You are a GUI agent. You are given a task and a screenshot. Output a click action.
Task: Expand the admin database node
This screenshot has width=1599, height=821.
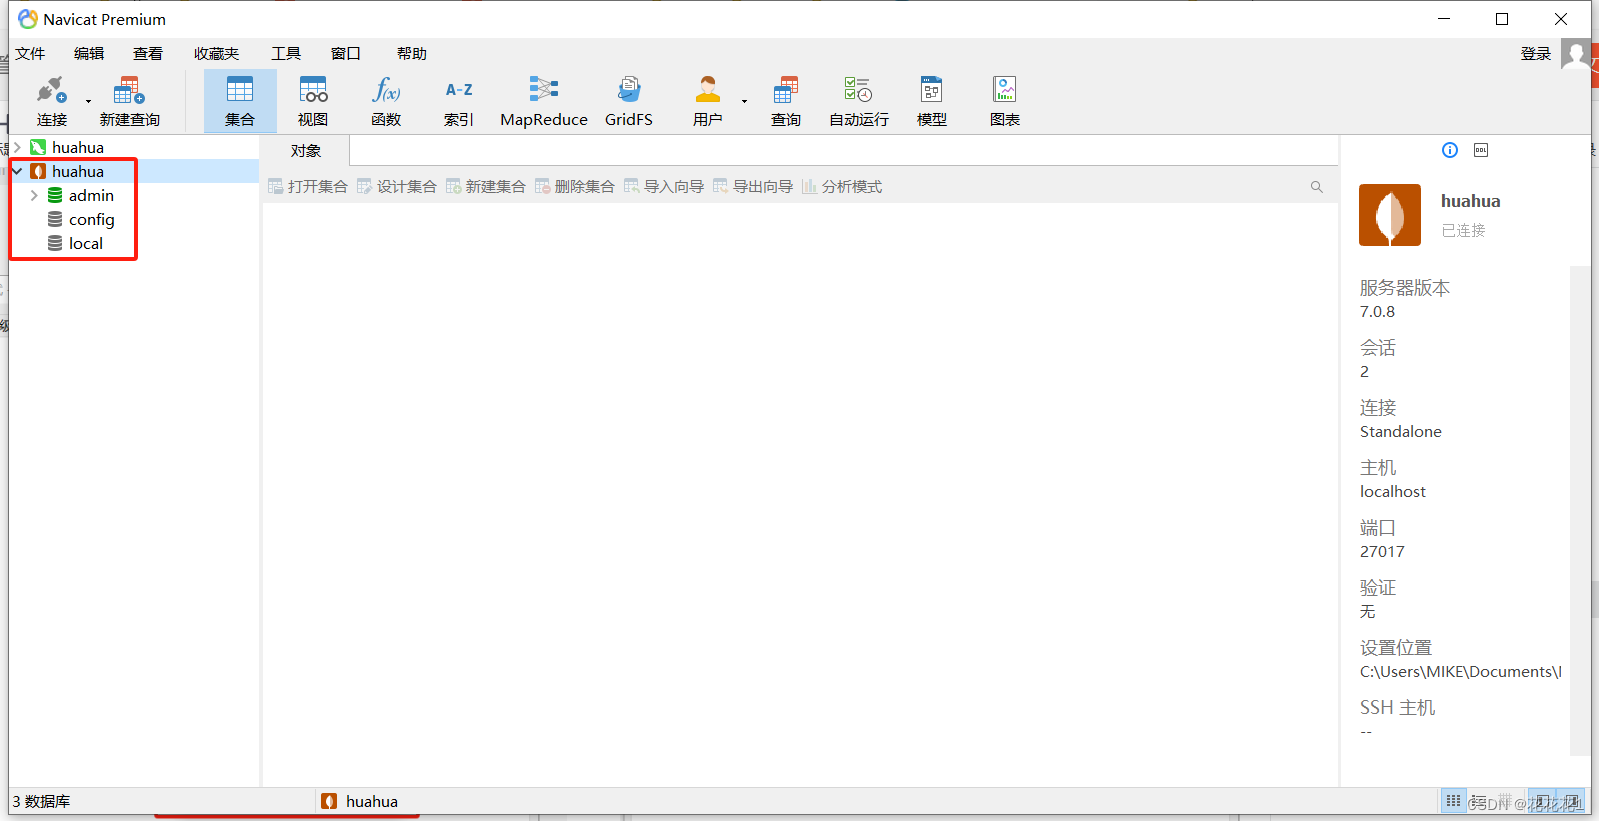click(x=34, y=195)
